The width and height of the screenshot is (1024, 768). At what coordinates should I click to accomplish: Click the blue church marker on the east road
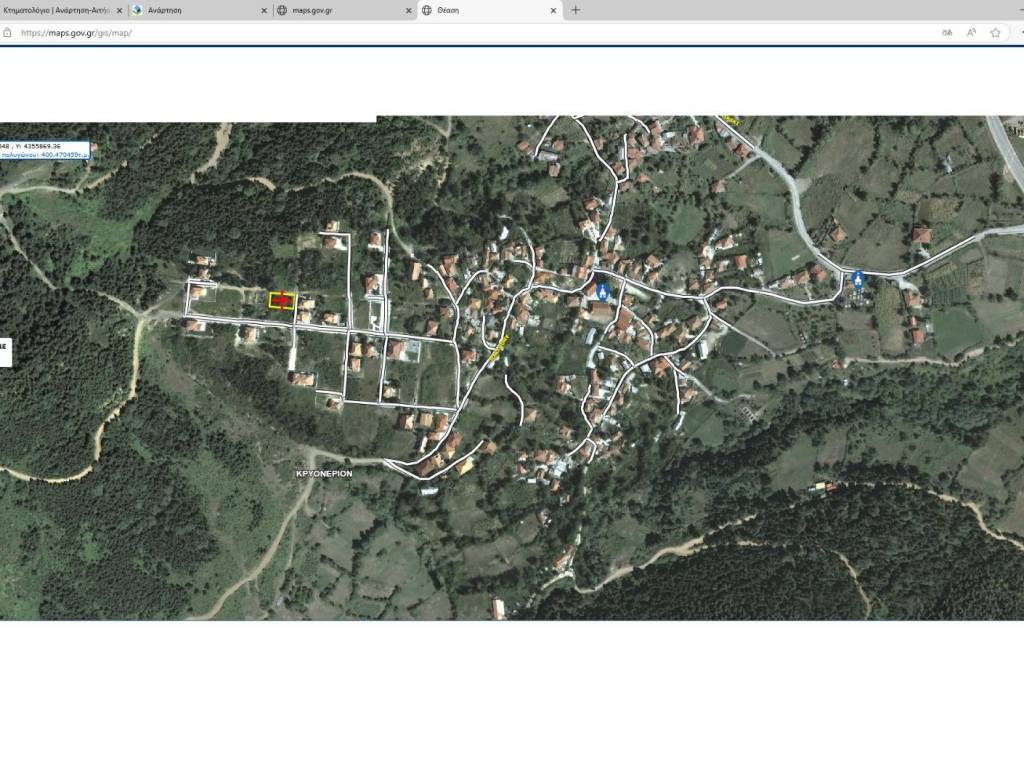[857, 278]
